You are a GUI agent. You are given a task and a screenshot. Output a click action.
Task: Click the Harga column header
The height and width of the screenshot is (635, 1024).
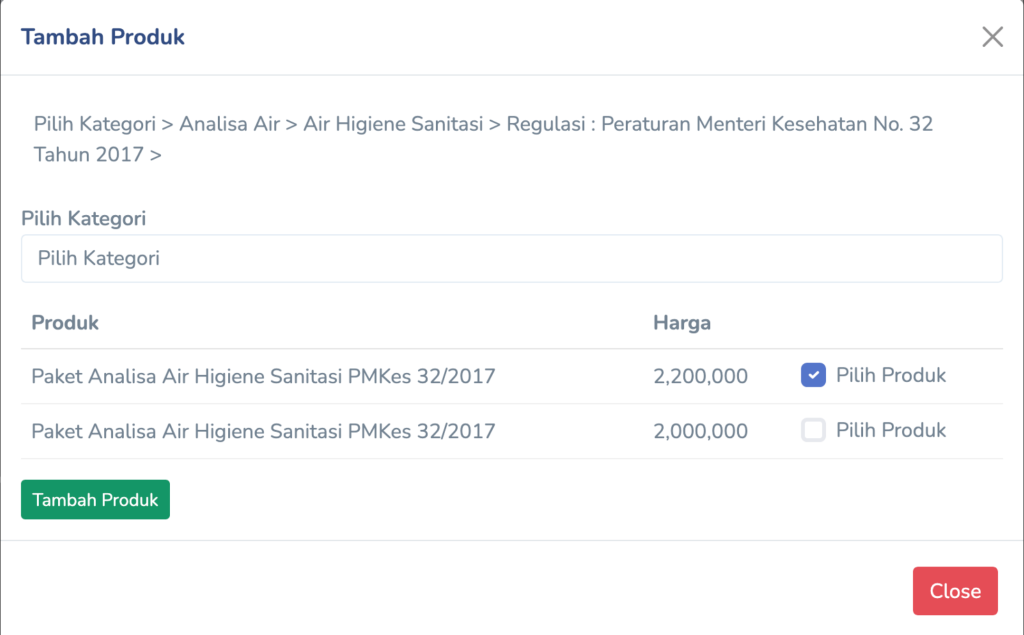click(x=682, y=323)
